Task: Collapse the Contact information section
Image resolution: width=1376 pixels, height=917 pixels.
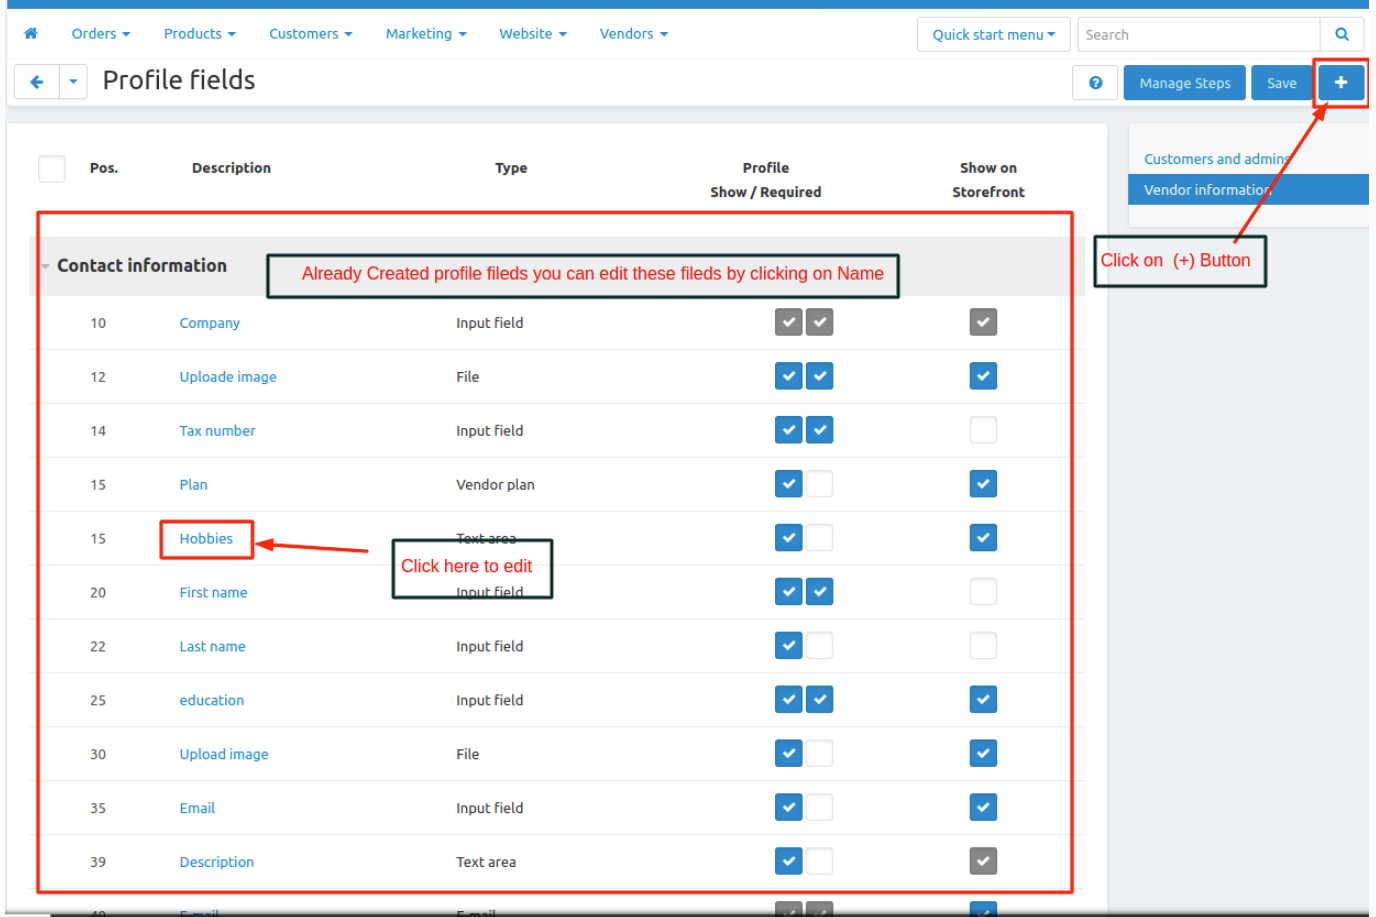Action: click(x=46, y=266)
